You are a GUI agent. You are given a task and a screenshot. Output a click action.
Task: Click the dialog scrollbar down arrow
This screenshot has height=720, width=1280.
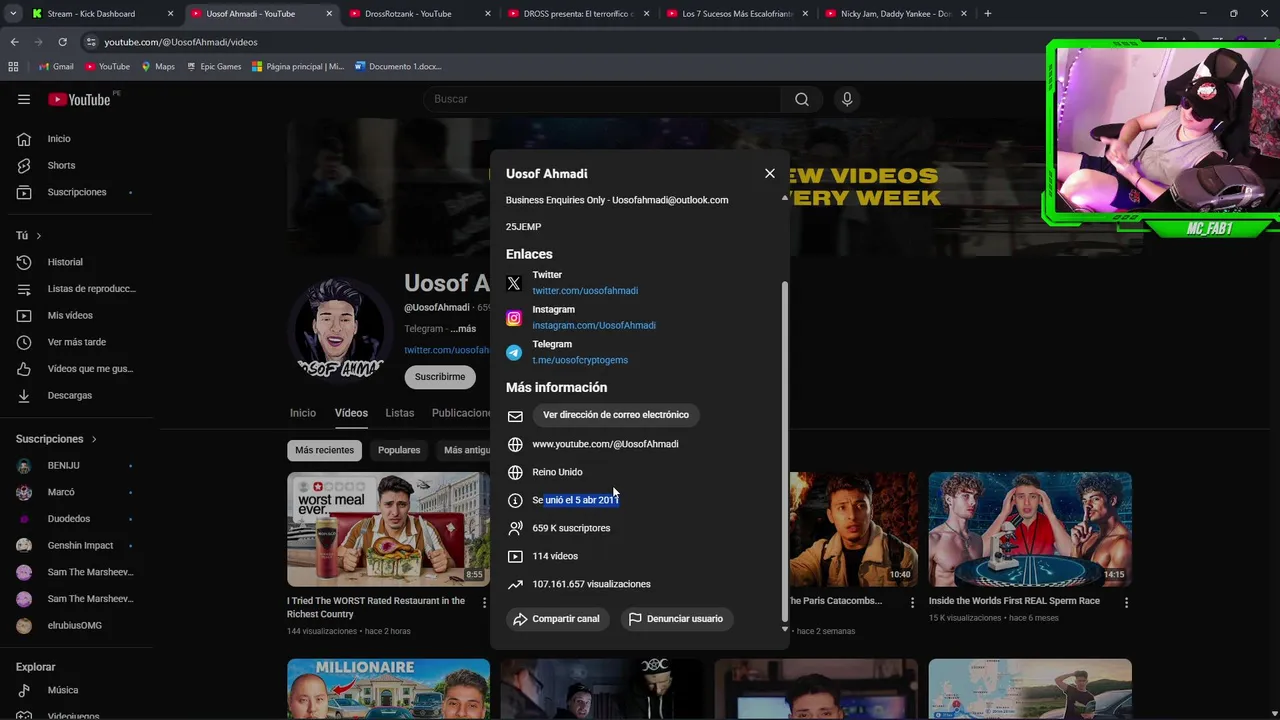(x=785, y=629)
